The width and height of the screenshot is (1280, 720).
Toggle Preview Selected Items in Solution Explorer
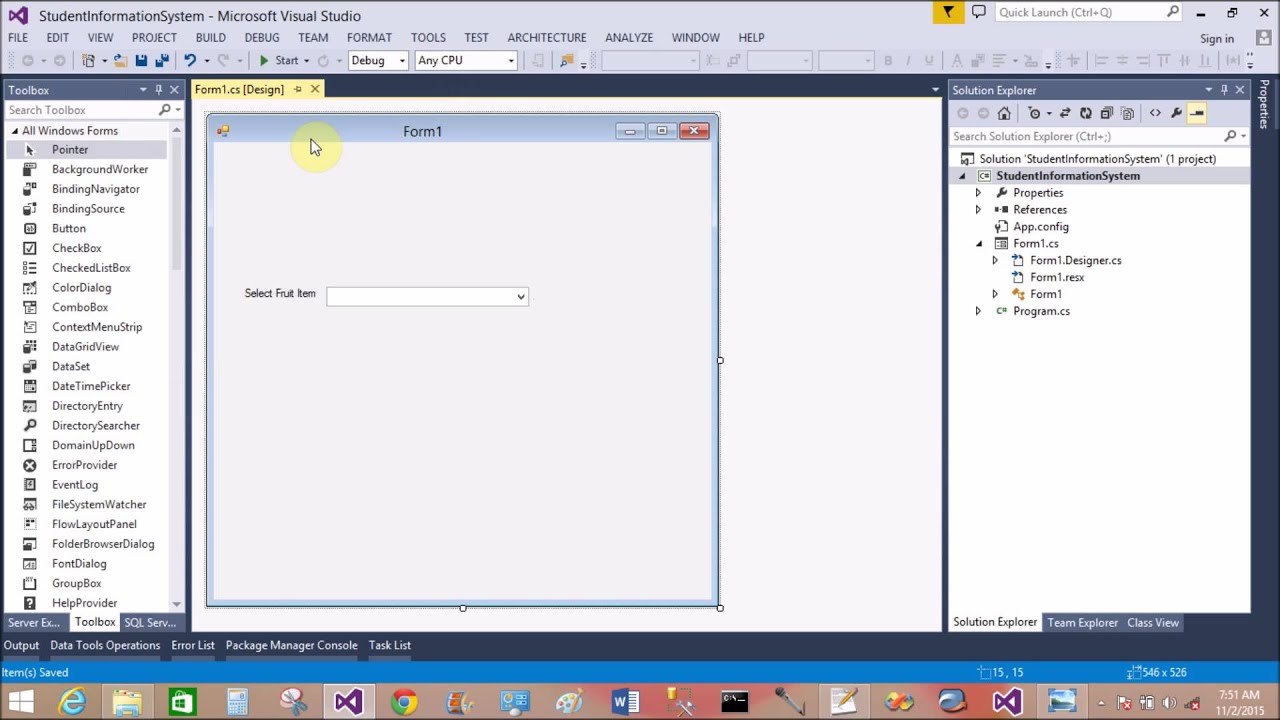pos(1197,113)
